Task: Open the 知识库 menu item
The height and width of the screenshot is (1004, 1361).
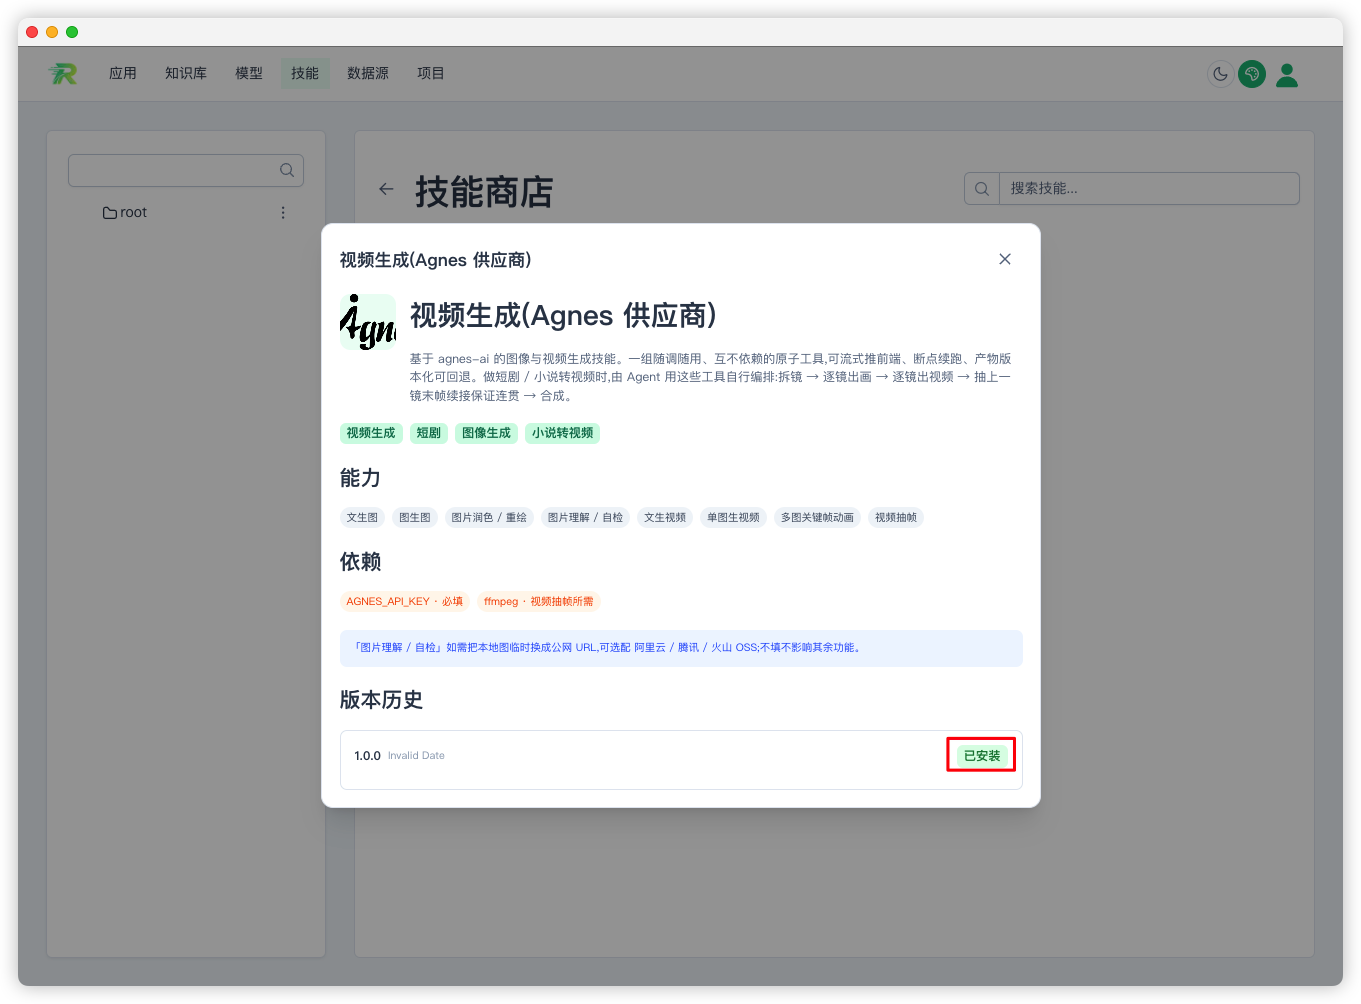Action: pyautogui.click(x=186, y=73)
